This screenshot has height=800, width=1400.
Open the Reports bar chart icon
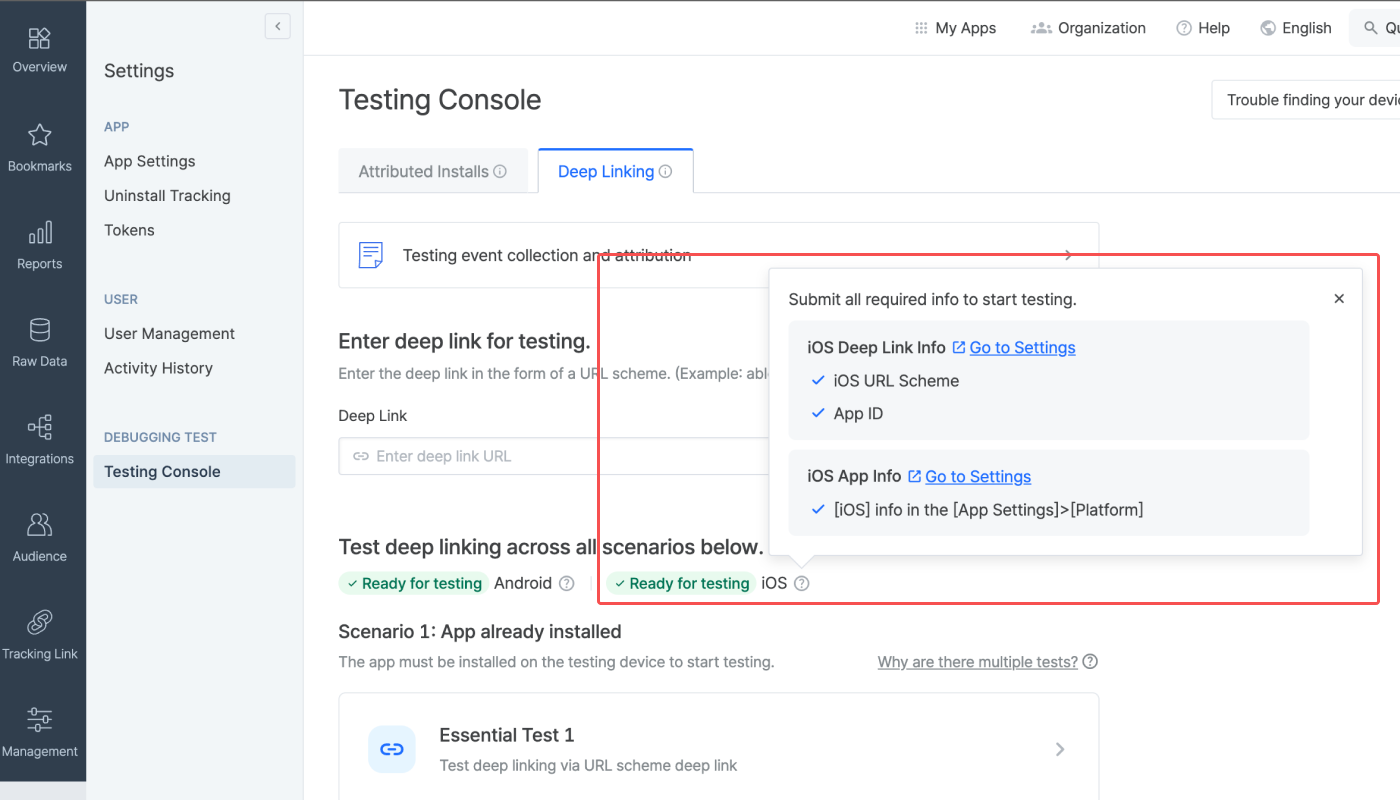[x=40, y=233]
